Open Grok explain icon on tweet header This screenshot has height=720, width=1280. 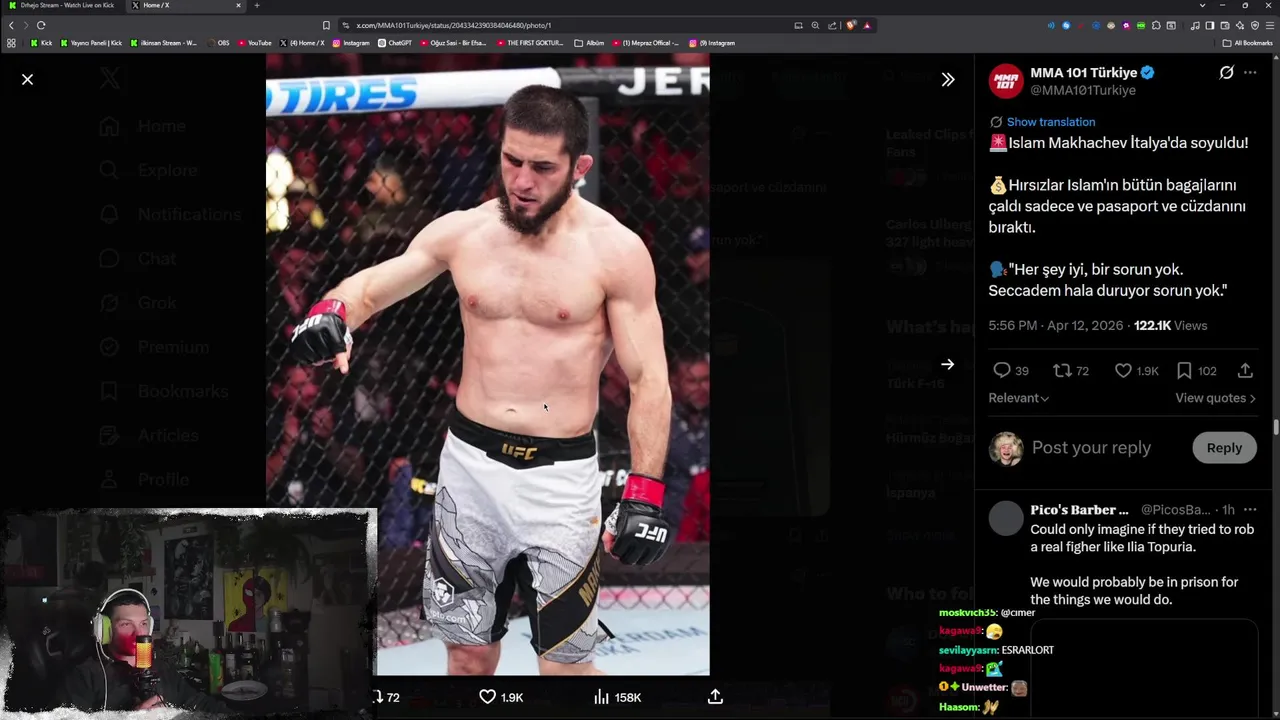coord(1226,73)
